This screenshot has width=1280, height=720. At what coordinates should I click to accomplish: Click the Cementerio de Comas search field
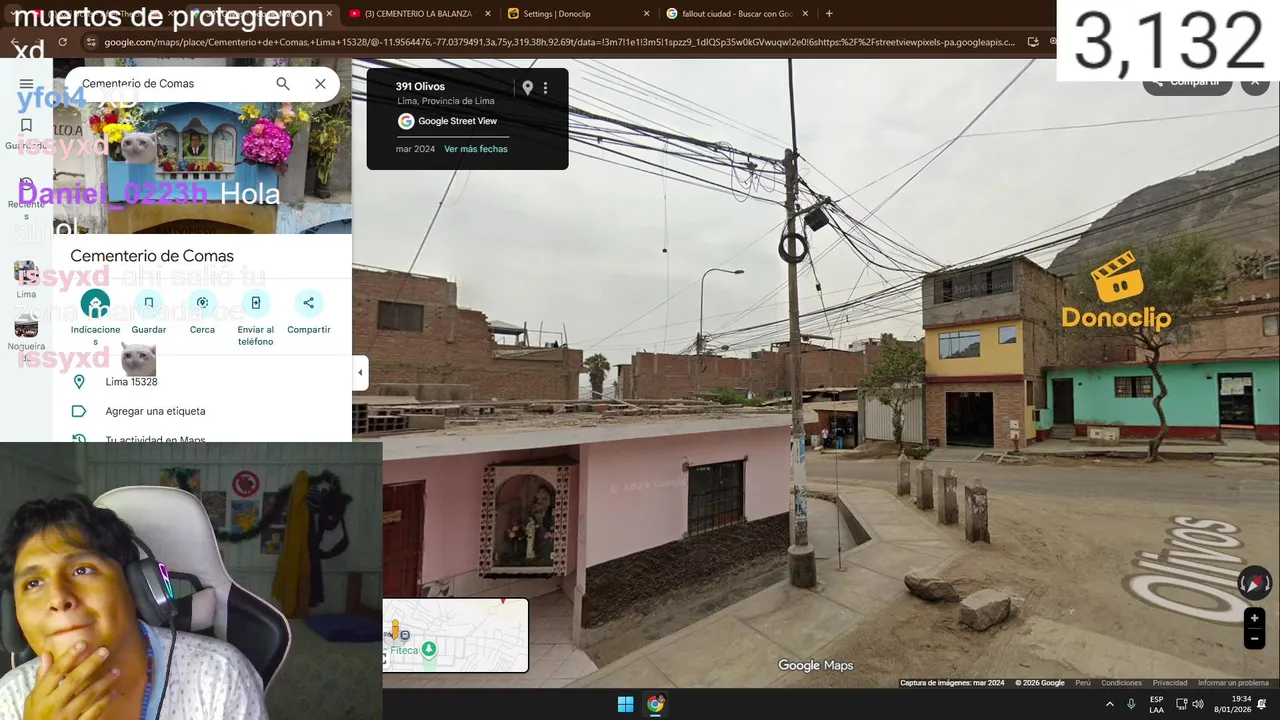[172, 84]
